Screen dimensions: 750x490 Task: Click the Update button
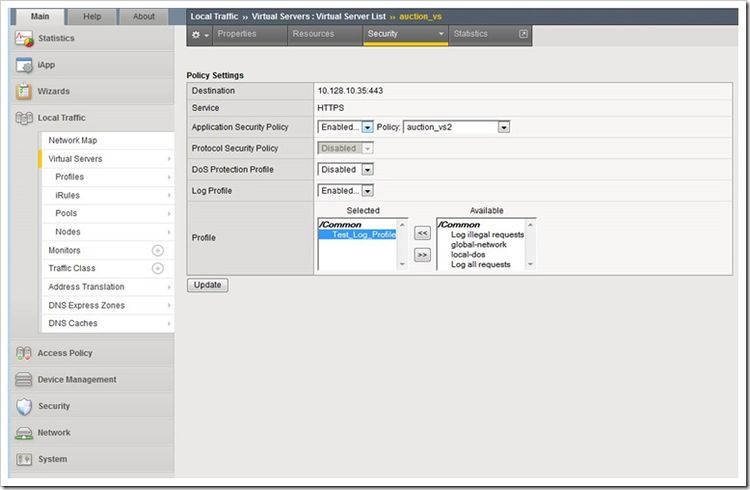[x=208, y=285]
